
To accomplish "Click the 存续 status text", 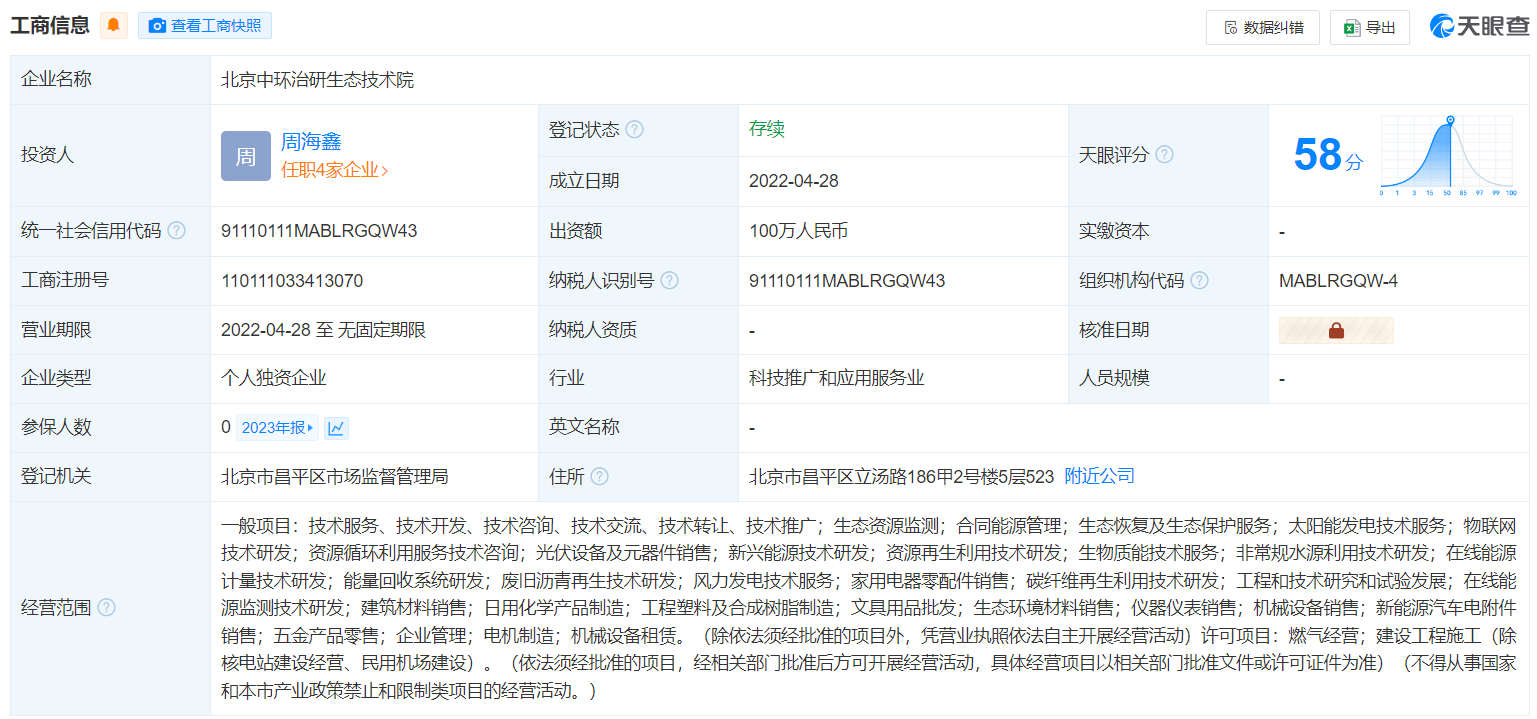I will click(767, 129).
